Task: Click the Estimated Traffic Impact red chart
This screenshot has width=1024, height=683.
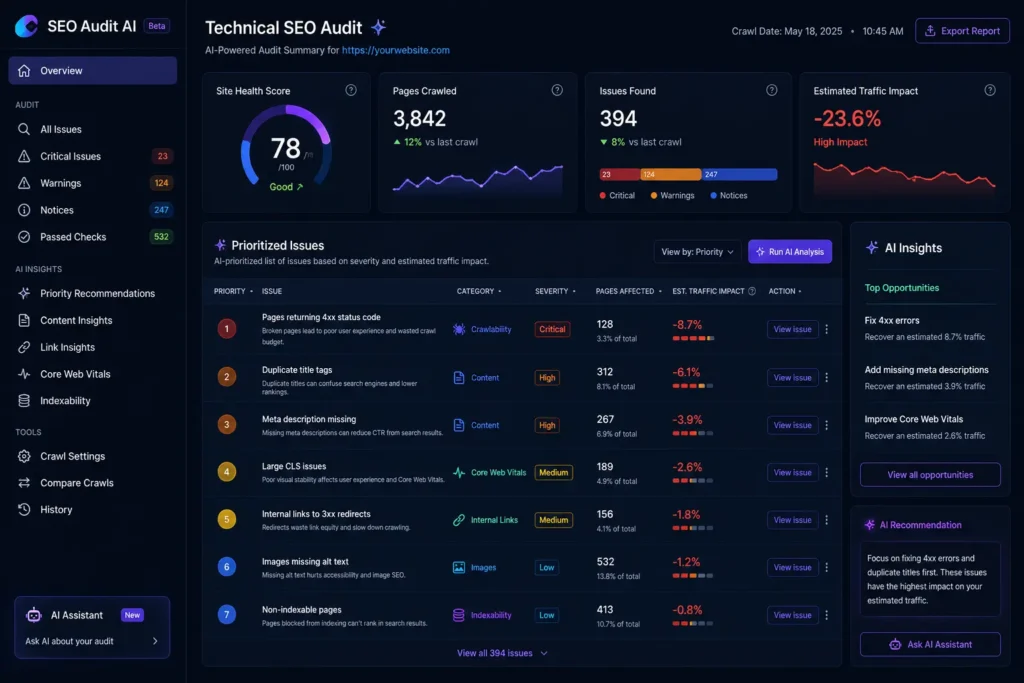Action: pyautogui.click(x=904, y=178)
